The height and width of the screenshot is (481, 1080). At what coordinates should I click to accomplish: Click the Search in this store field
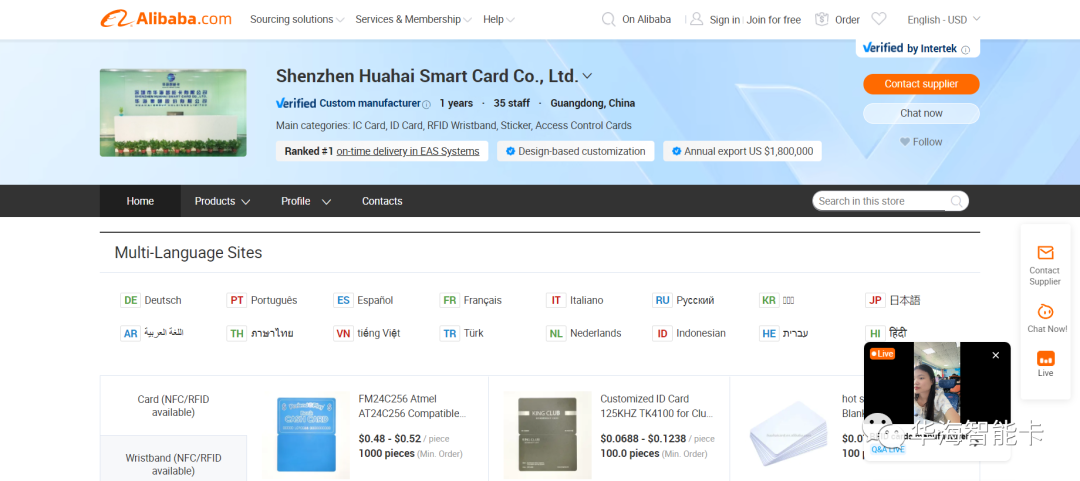coord(882,201)
